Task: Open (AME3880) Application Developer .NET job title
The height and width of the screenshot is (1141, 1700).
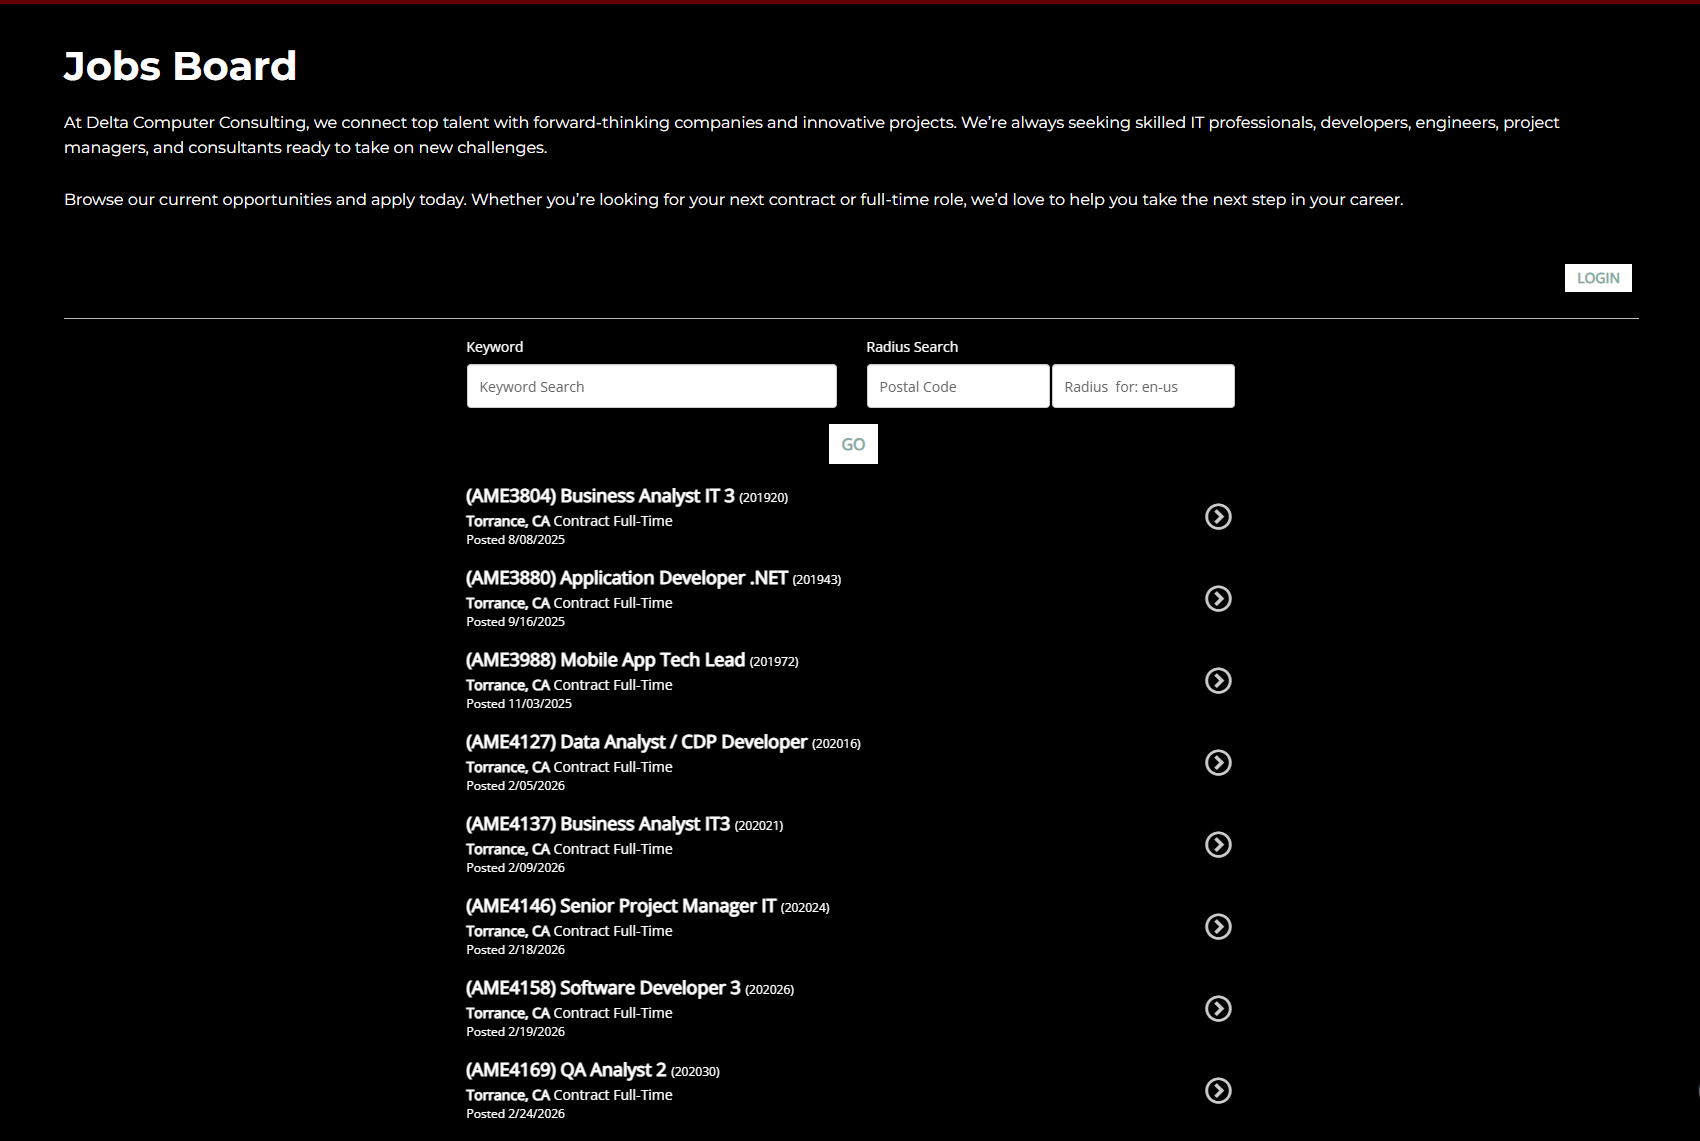Action: coord(627,578)
